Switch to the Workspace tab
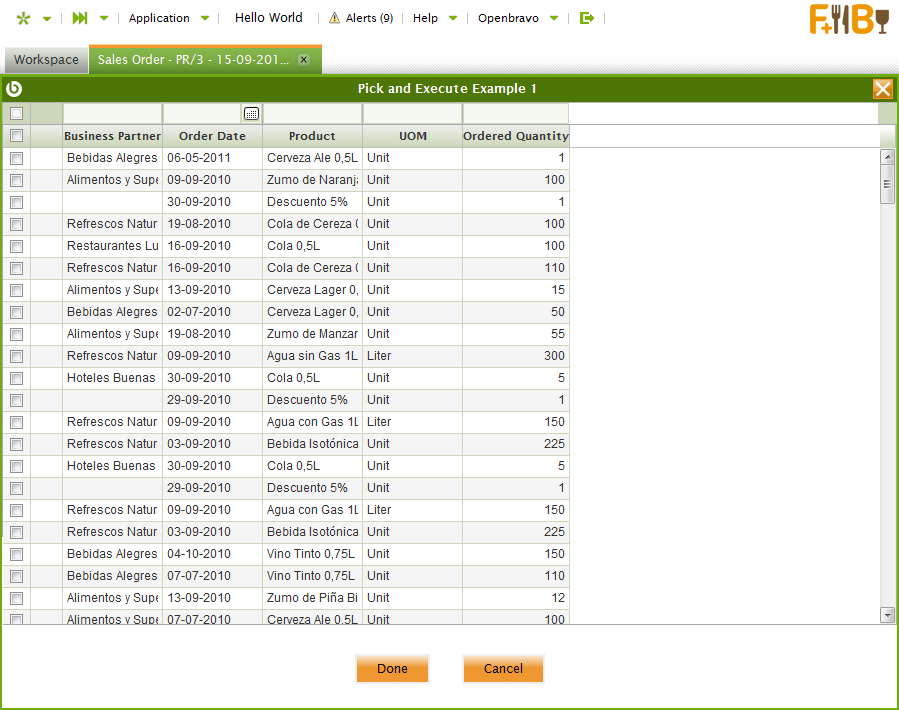Image resolution: width=899 pixels, height=710 pixels. [46, 60]
